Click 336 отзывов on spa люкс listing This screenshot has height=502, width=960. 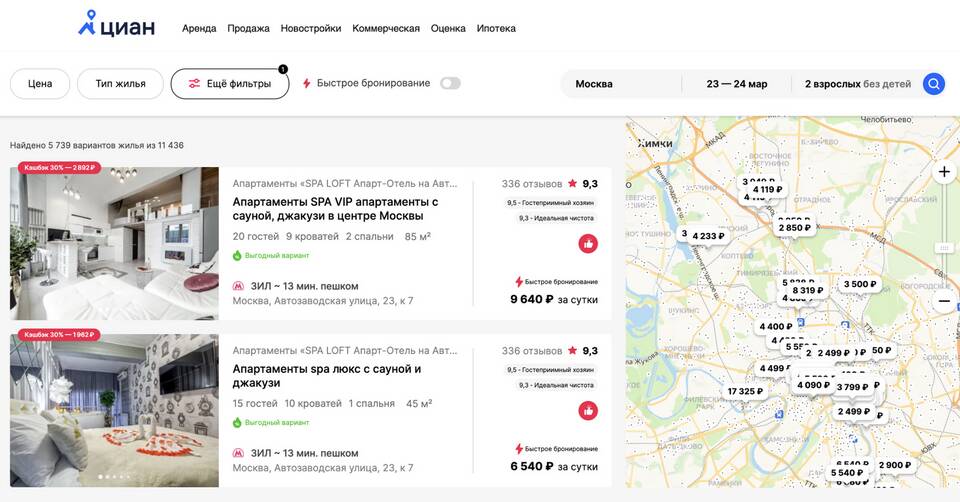[x=531, y=351]
